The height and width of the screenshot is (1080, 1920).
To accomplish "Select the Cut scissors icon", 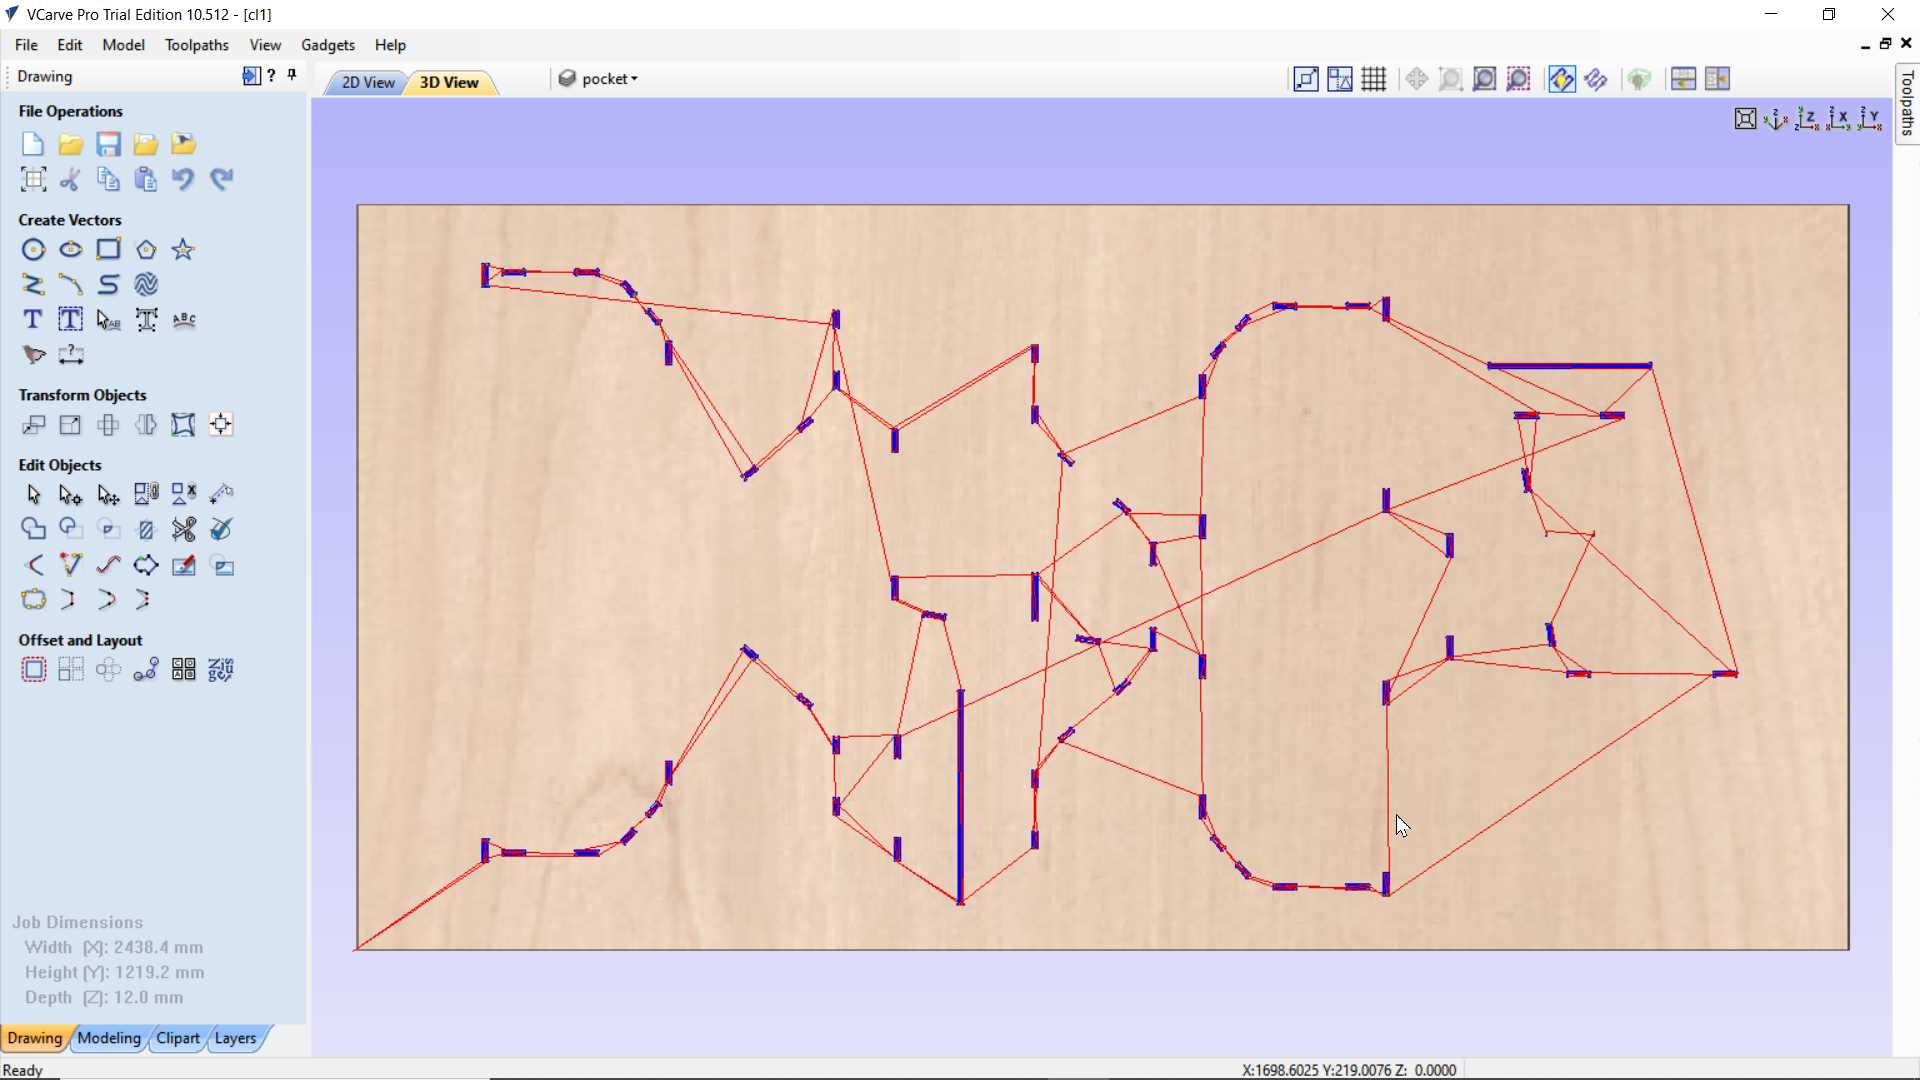I will pyautogui.click(x=71, y=179).
